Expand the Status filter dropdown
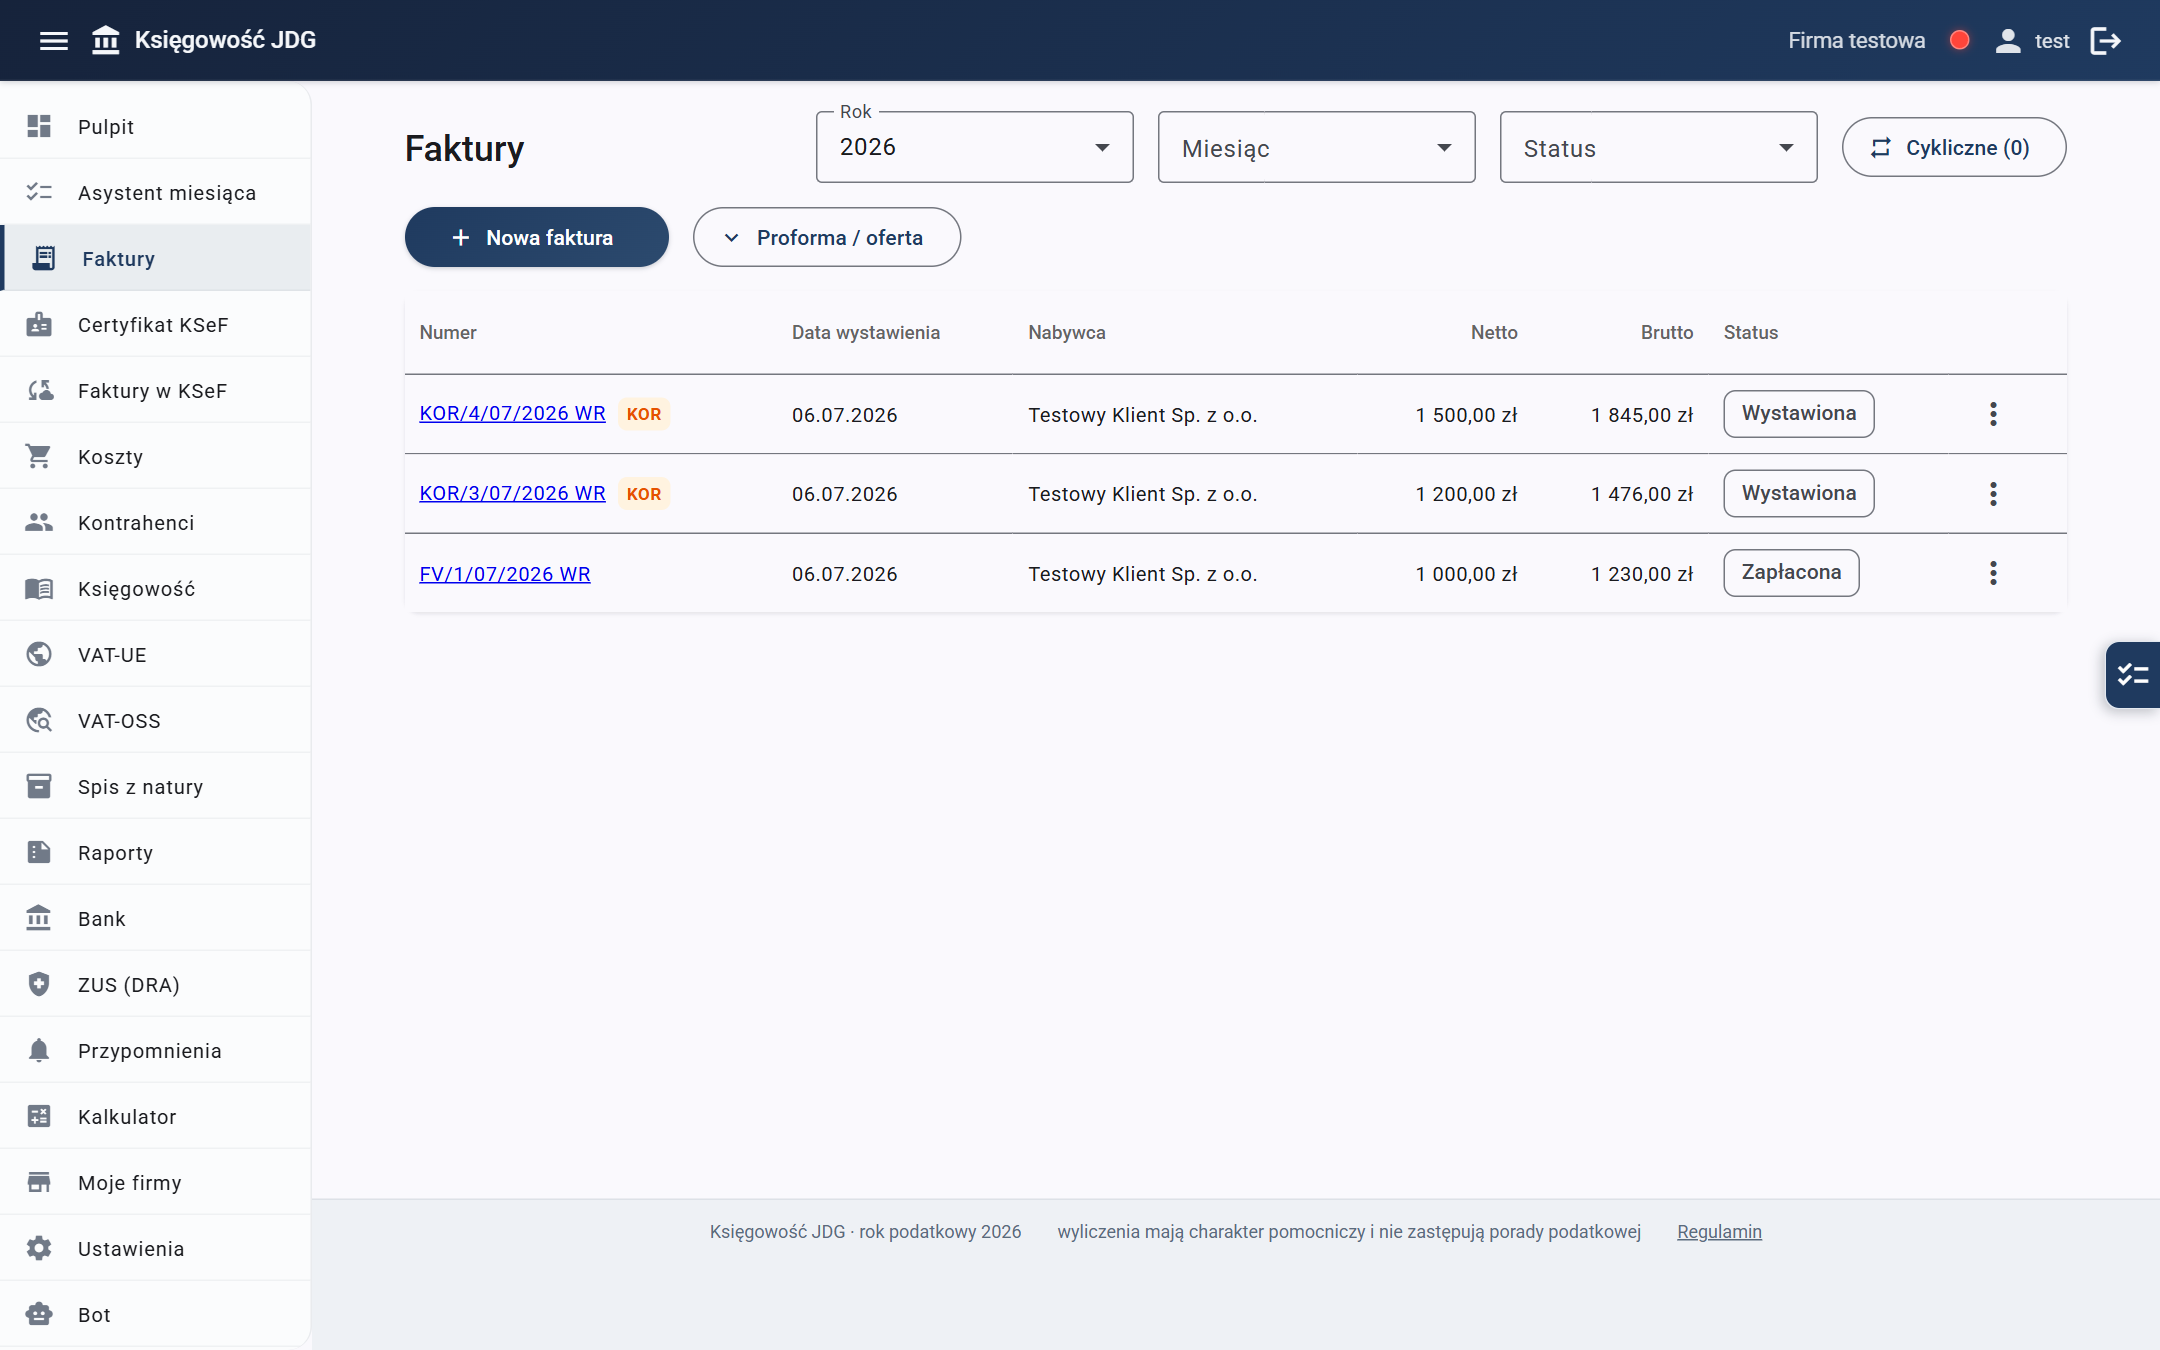Viewport: 2160px width, 1350px height. pyautogui.click(x=1658, y=147)
